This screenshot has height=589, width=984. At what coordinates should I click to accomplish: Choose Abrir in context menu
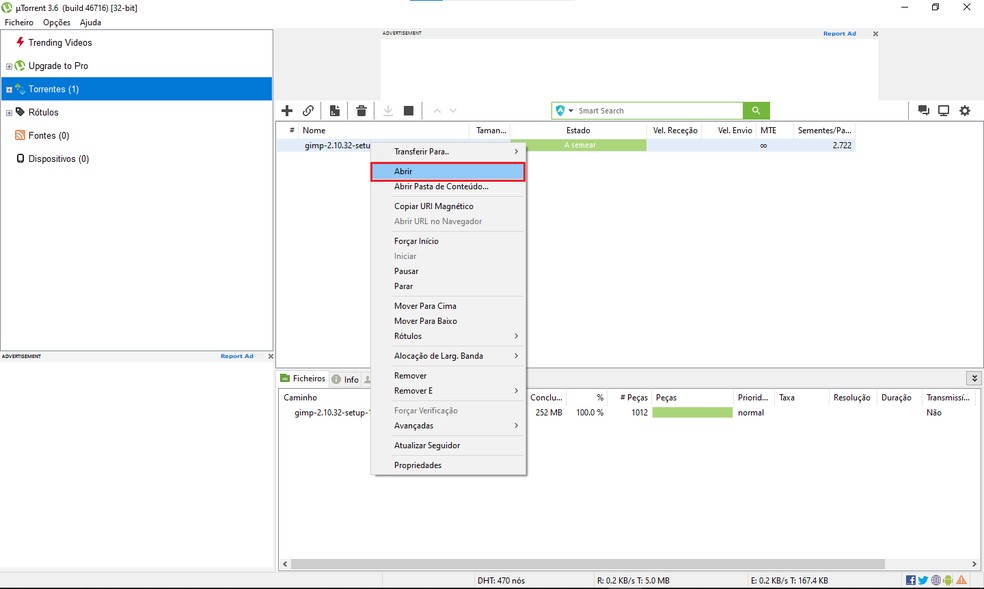(x=448, y=171)
